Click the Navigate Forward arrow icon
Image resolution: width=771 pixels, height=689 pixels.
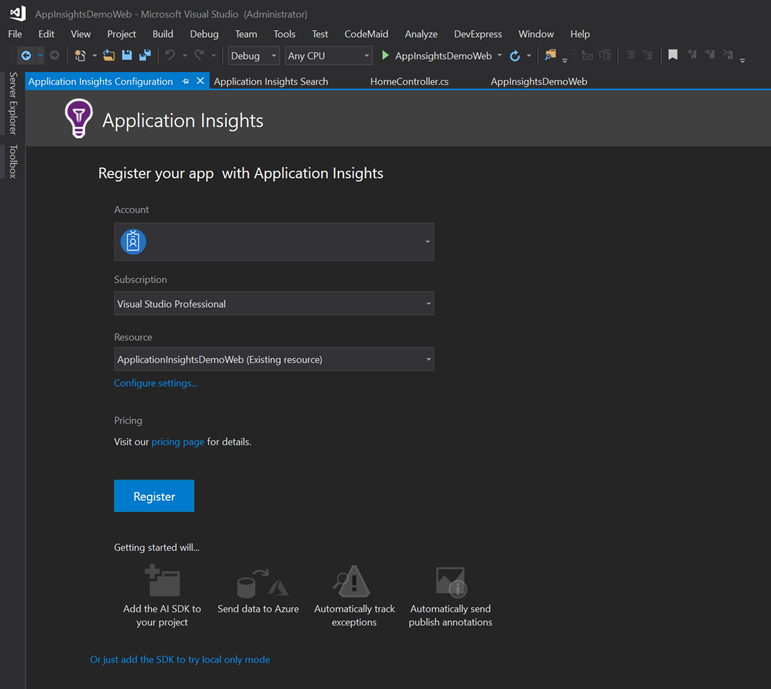point(55,56)
